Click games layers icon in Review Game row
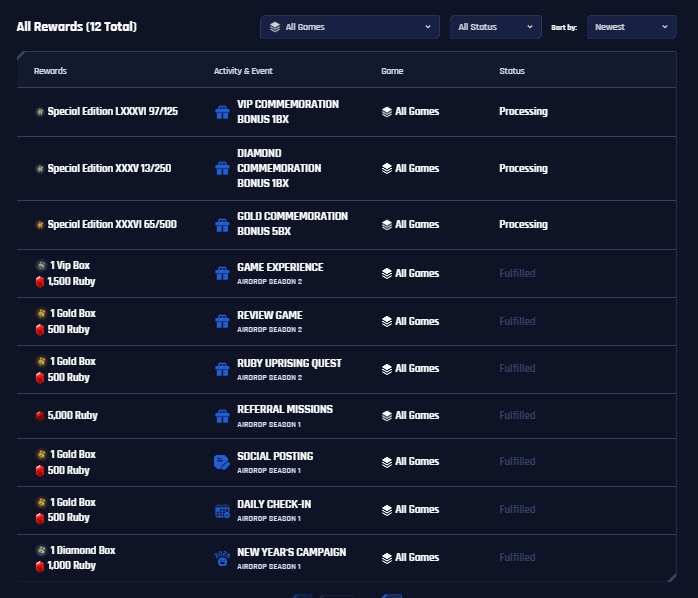 point(387,321)
